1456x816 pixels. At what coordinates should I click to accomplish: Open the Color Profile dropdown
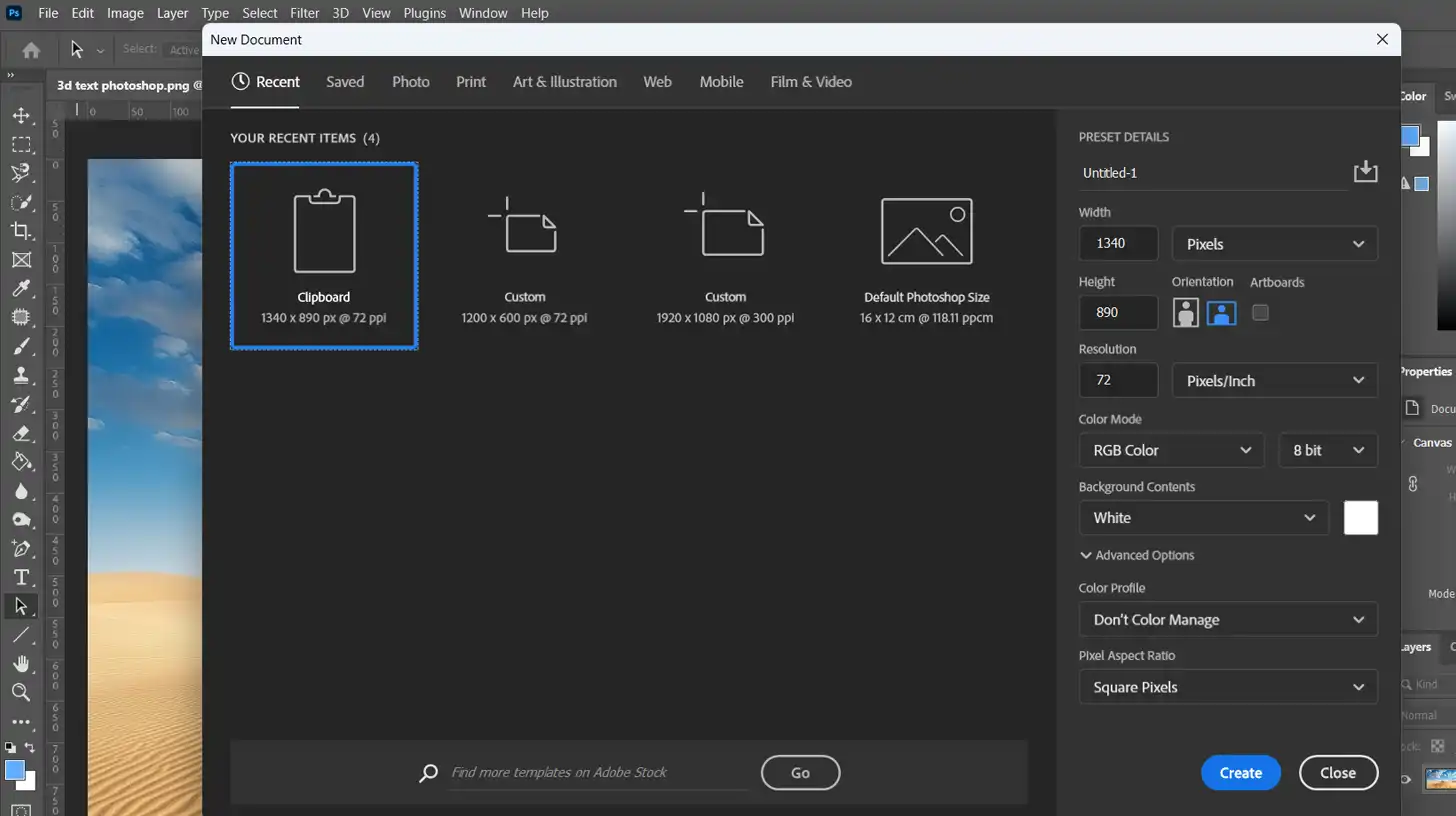pyautogui.click(x=1228, y=620)
